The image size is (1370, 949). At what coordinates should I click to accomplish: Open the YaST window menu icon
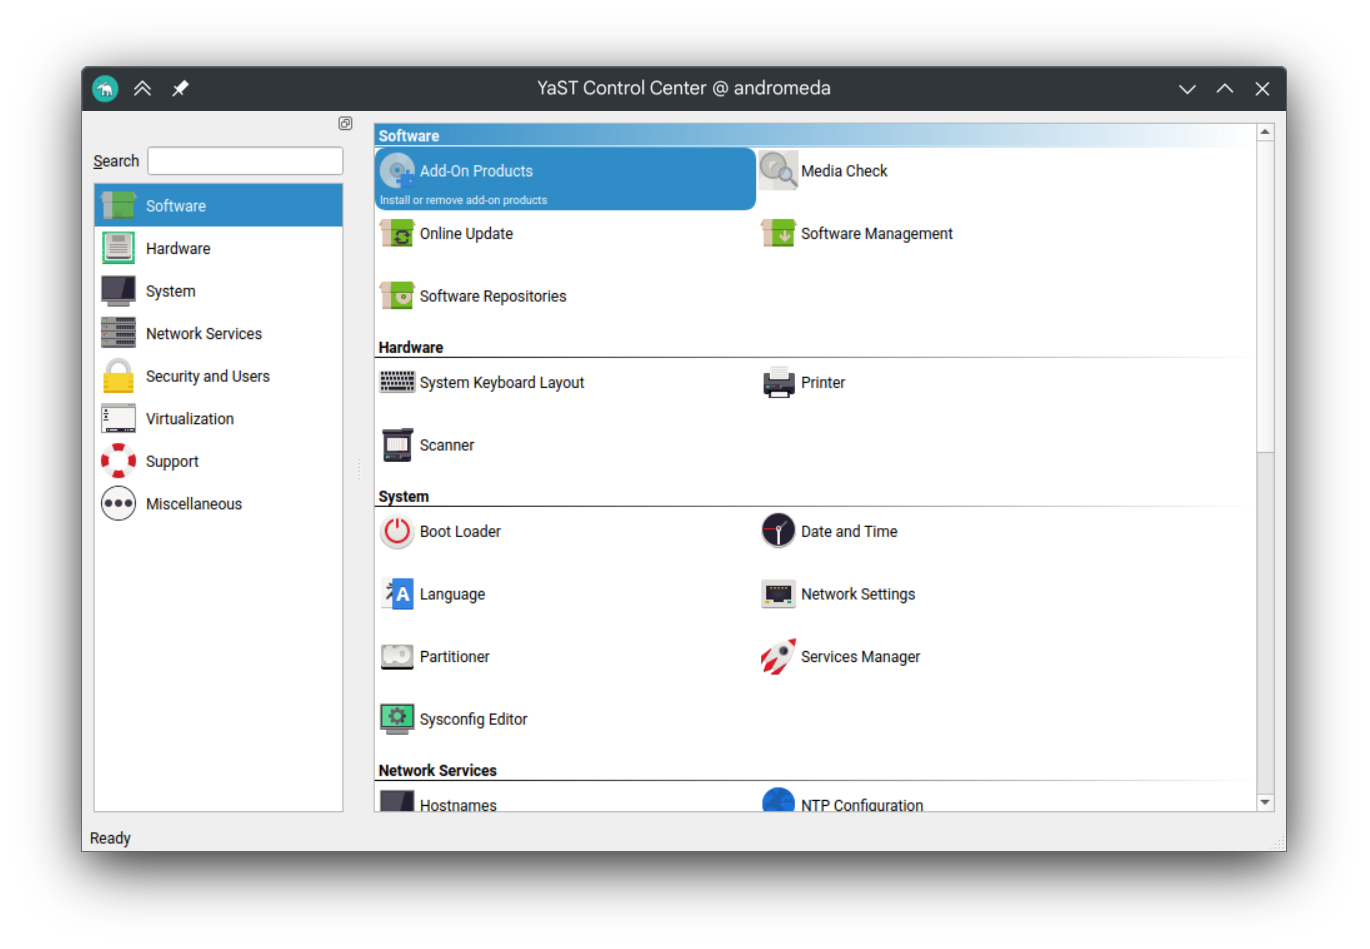coord(105,89)
